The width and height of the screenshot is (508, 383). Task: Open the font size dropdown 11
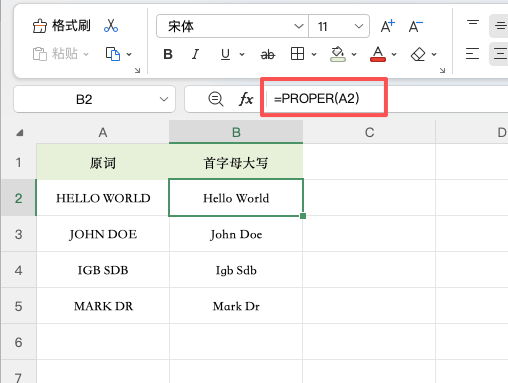[x=339, y=26]
